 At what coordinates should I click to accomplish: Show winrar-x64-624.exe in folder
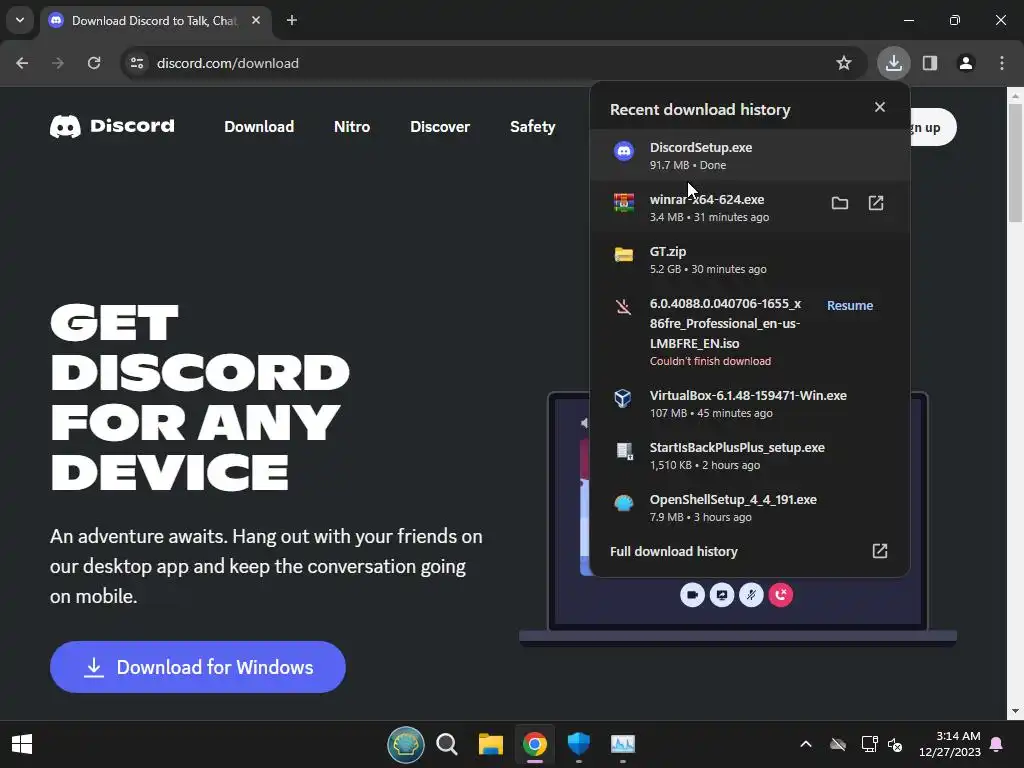coord(840,203)
